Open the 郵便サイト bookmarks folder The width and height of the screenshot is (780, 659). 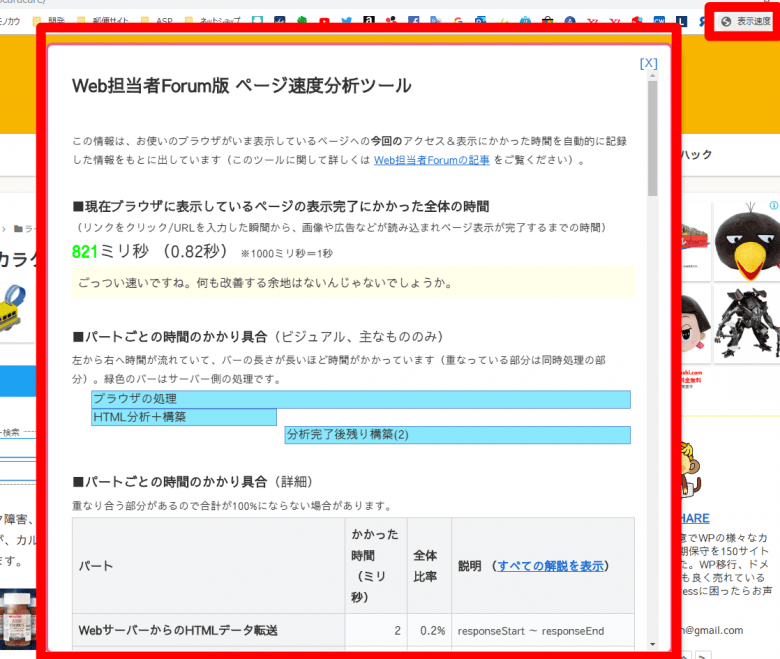pyautogui.click(x=103, y=21)
